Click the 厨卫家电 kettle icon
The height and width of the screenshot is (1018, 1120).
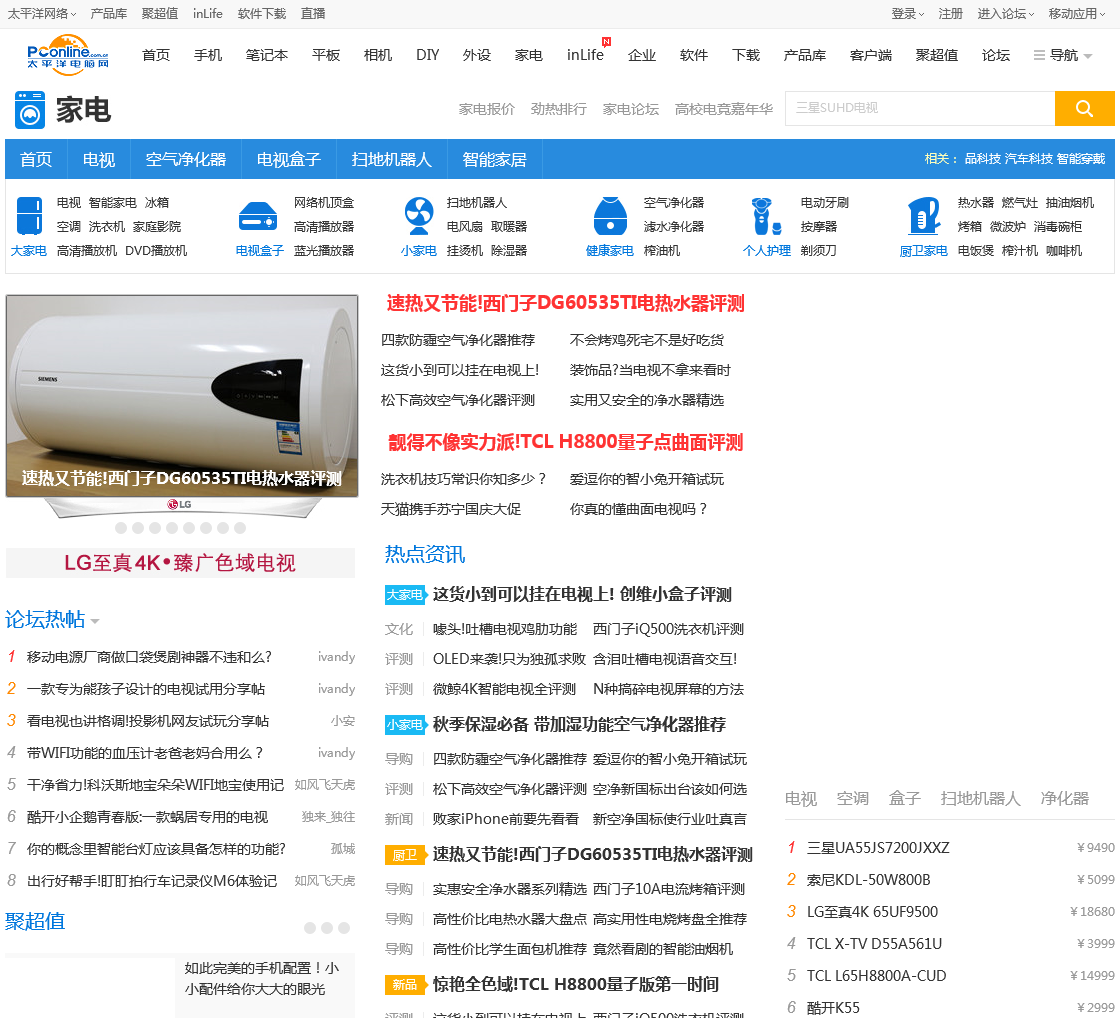point(924,216)
